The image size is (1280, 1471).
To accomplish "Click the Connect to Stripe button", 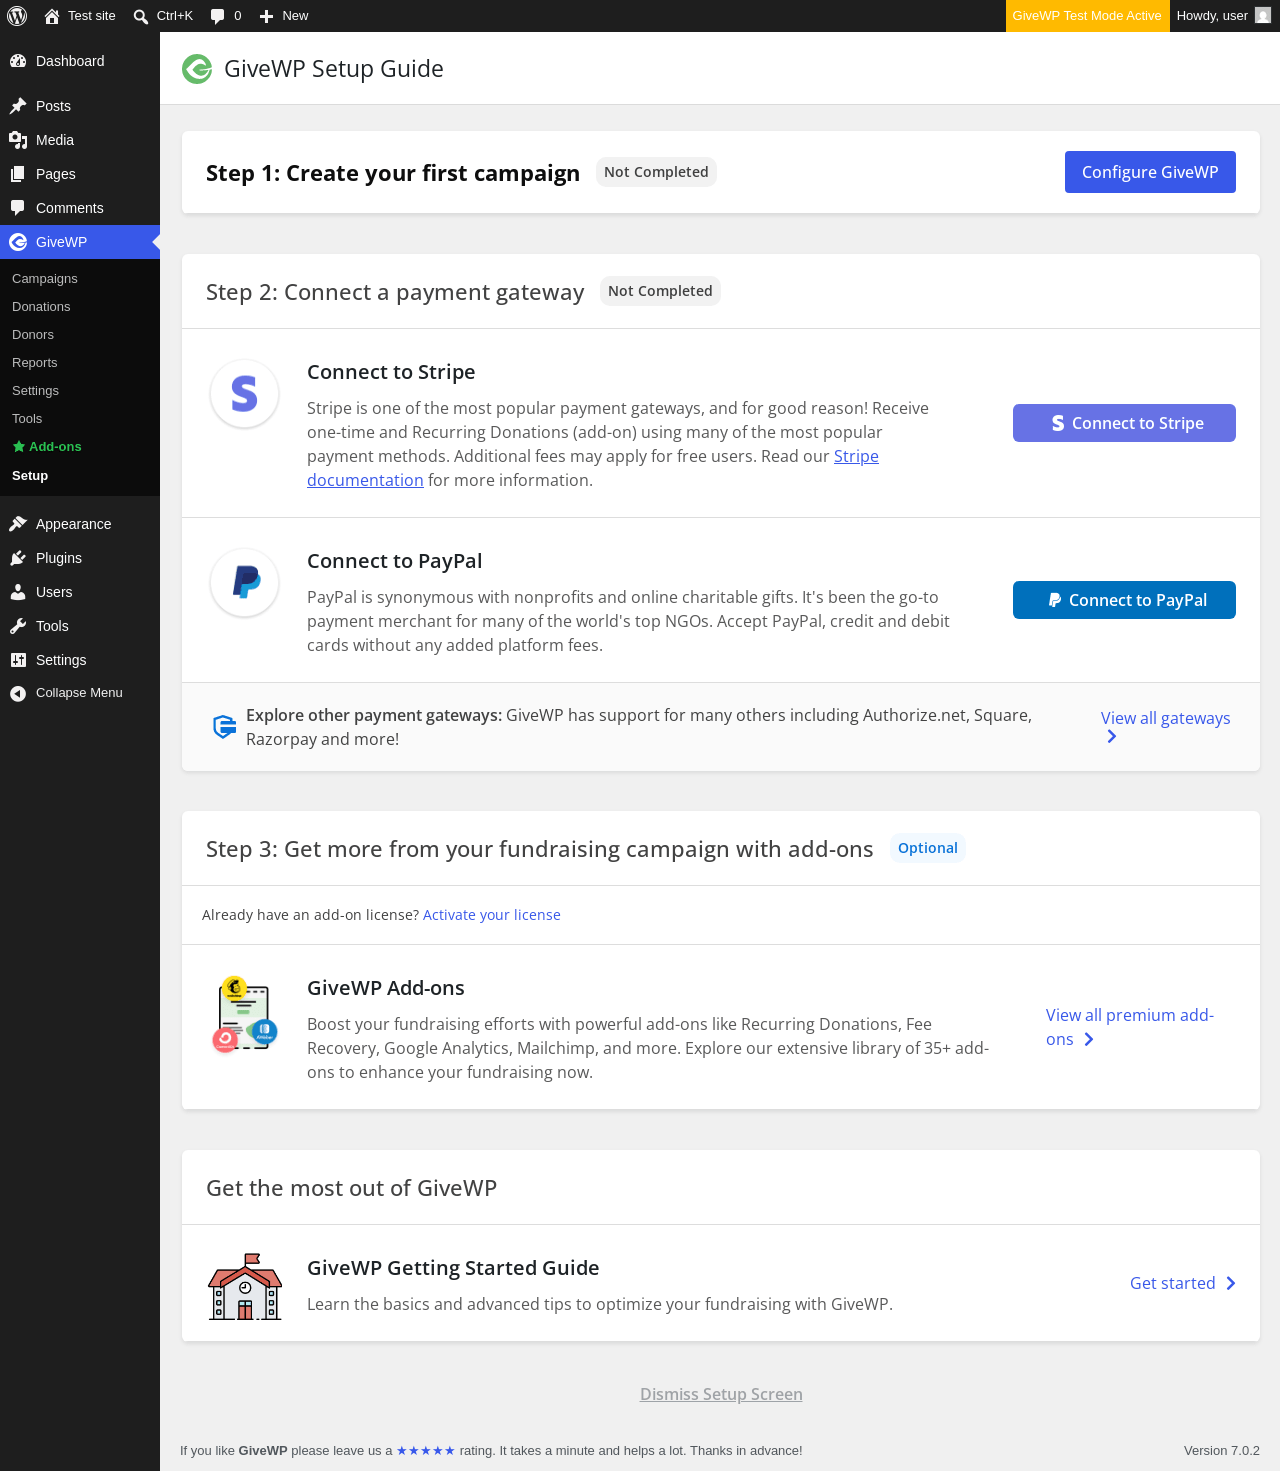I will click(x=1124, y=423).
